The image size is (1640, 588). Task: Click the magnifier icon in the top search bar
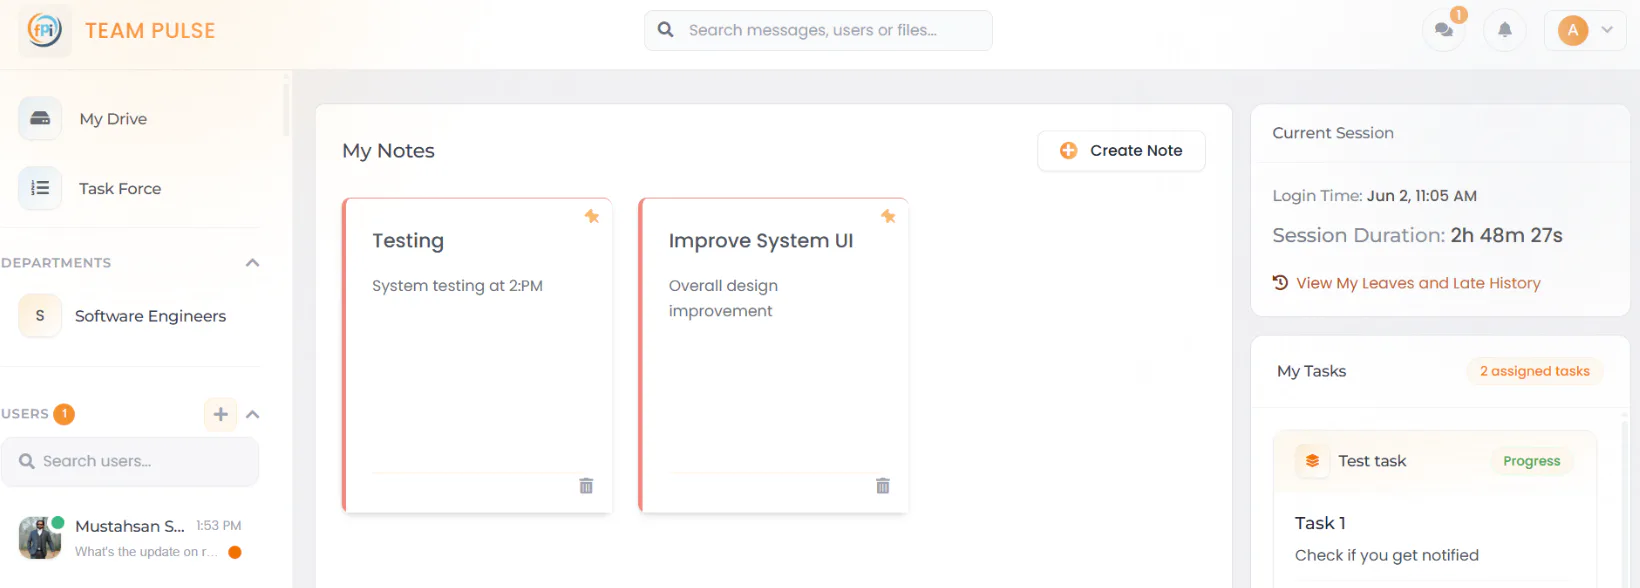(665, 30)
